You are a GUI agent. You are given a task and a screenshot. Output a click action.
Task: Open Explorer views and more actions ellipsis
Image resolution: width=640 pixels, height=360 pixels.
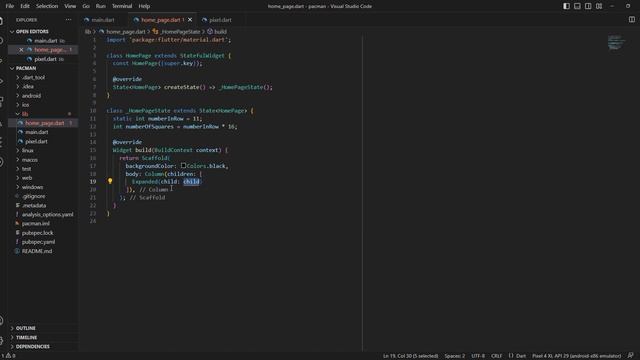click(x=69, y=20)
